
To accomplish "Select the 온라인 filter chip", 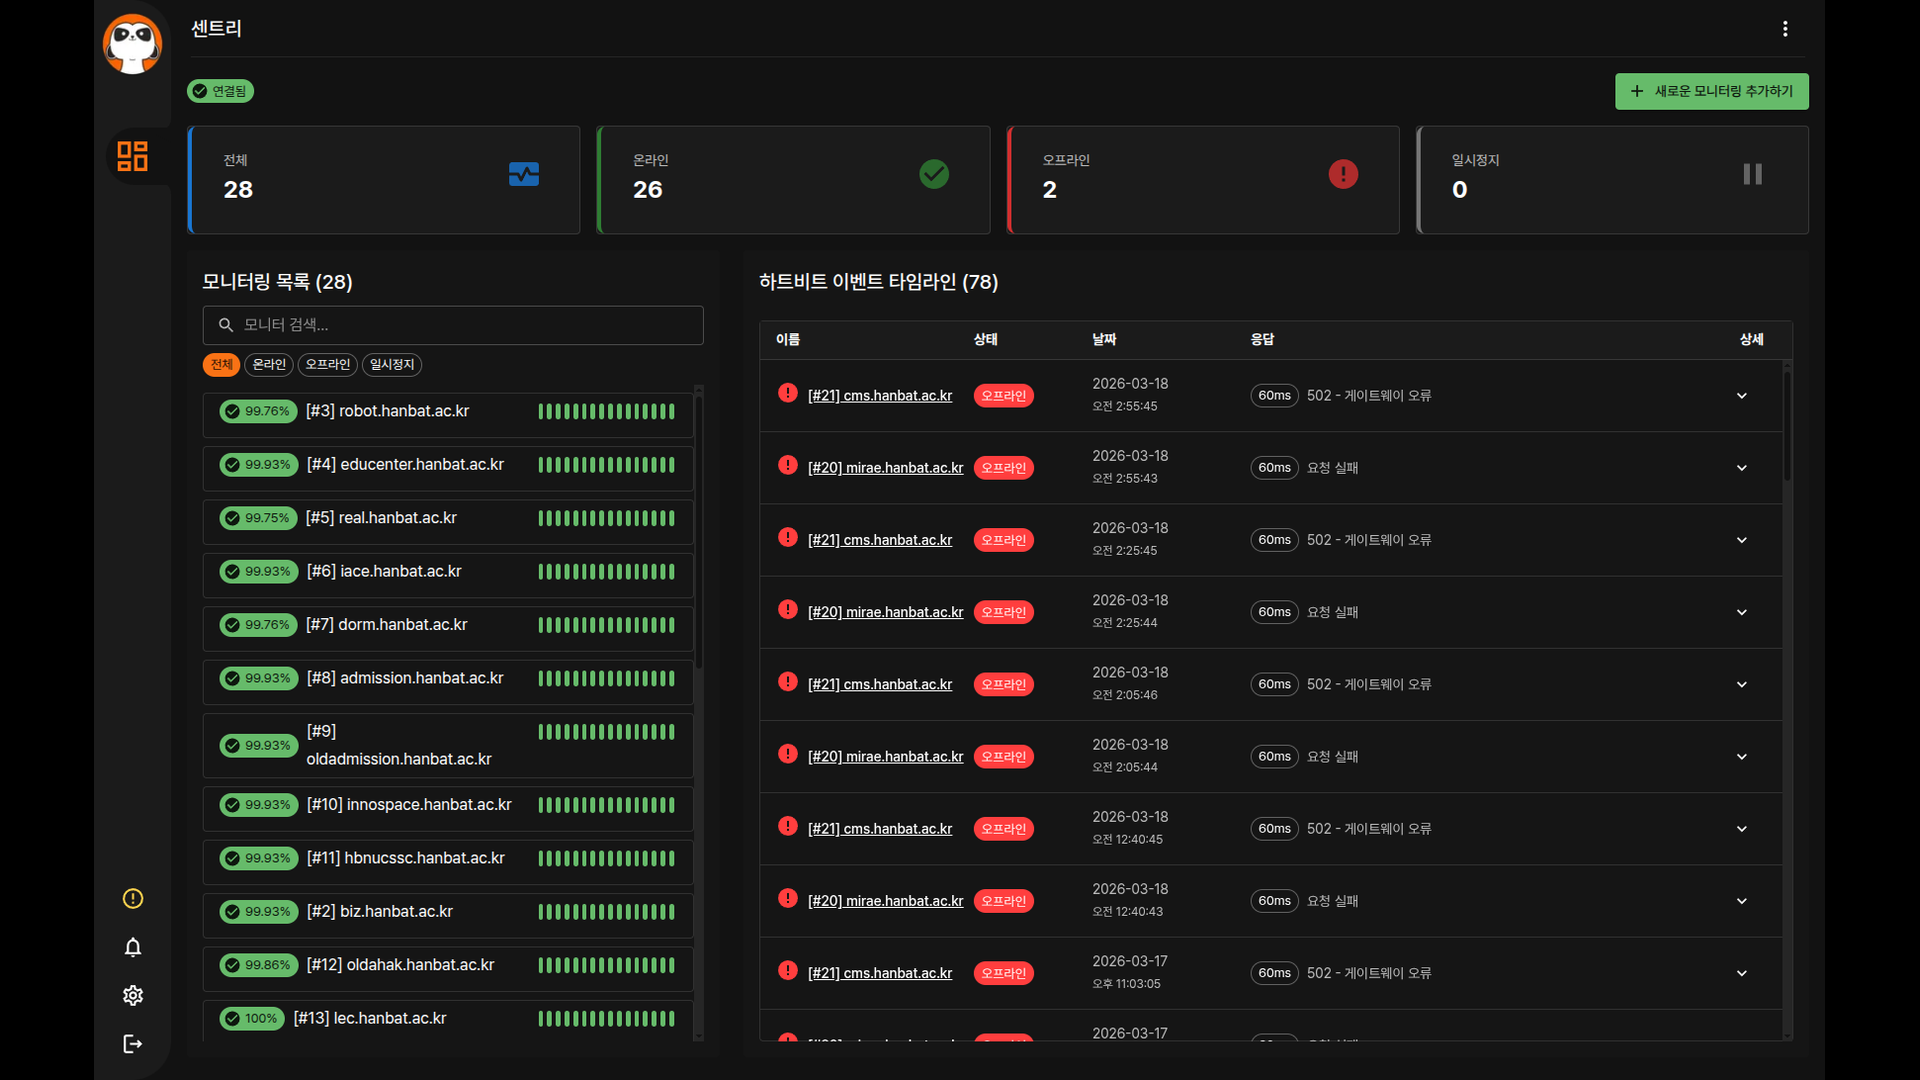I will pyautogui.click(x=268, y=365).
